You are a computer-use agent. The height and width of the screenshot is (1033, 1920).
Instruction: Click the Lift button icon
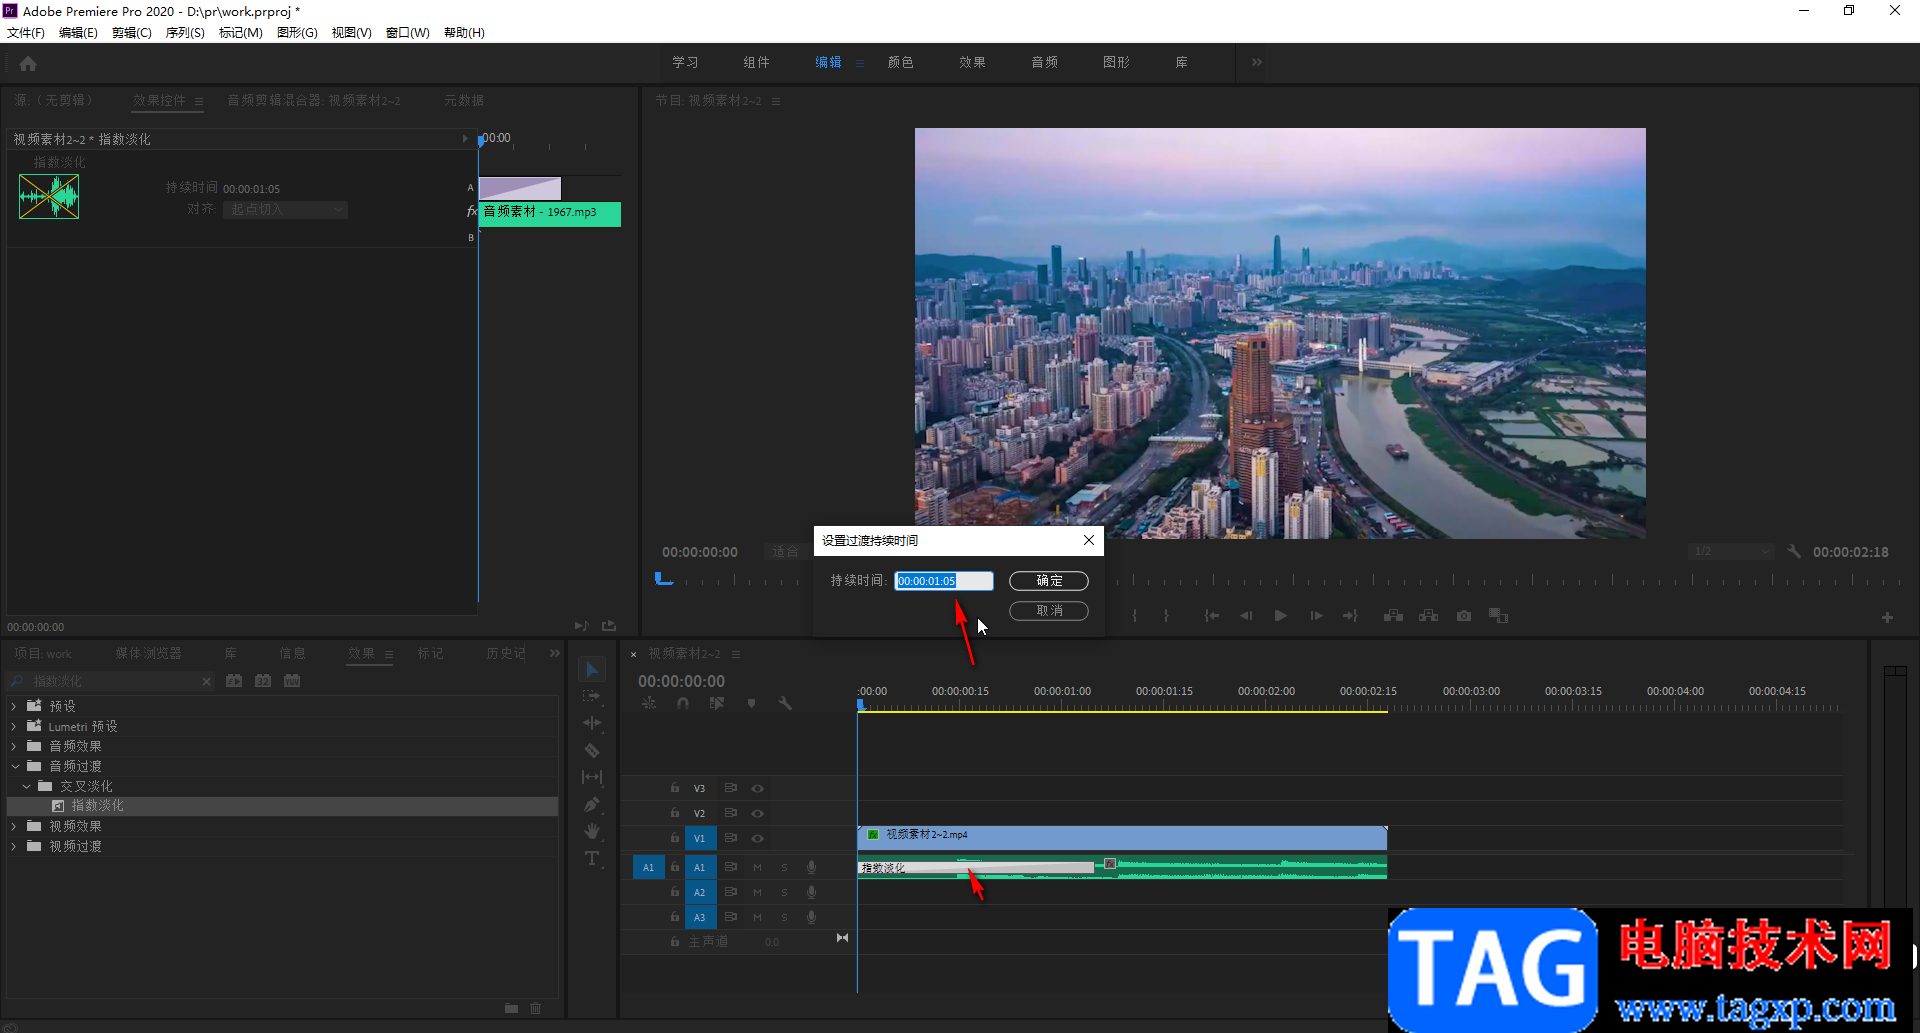point(1393,616)
